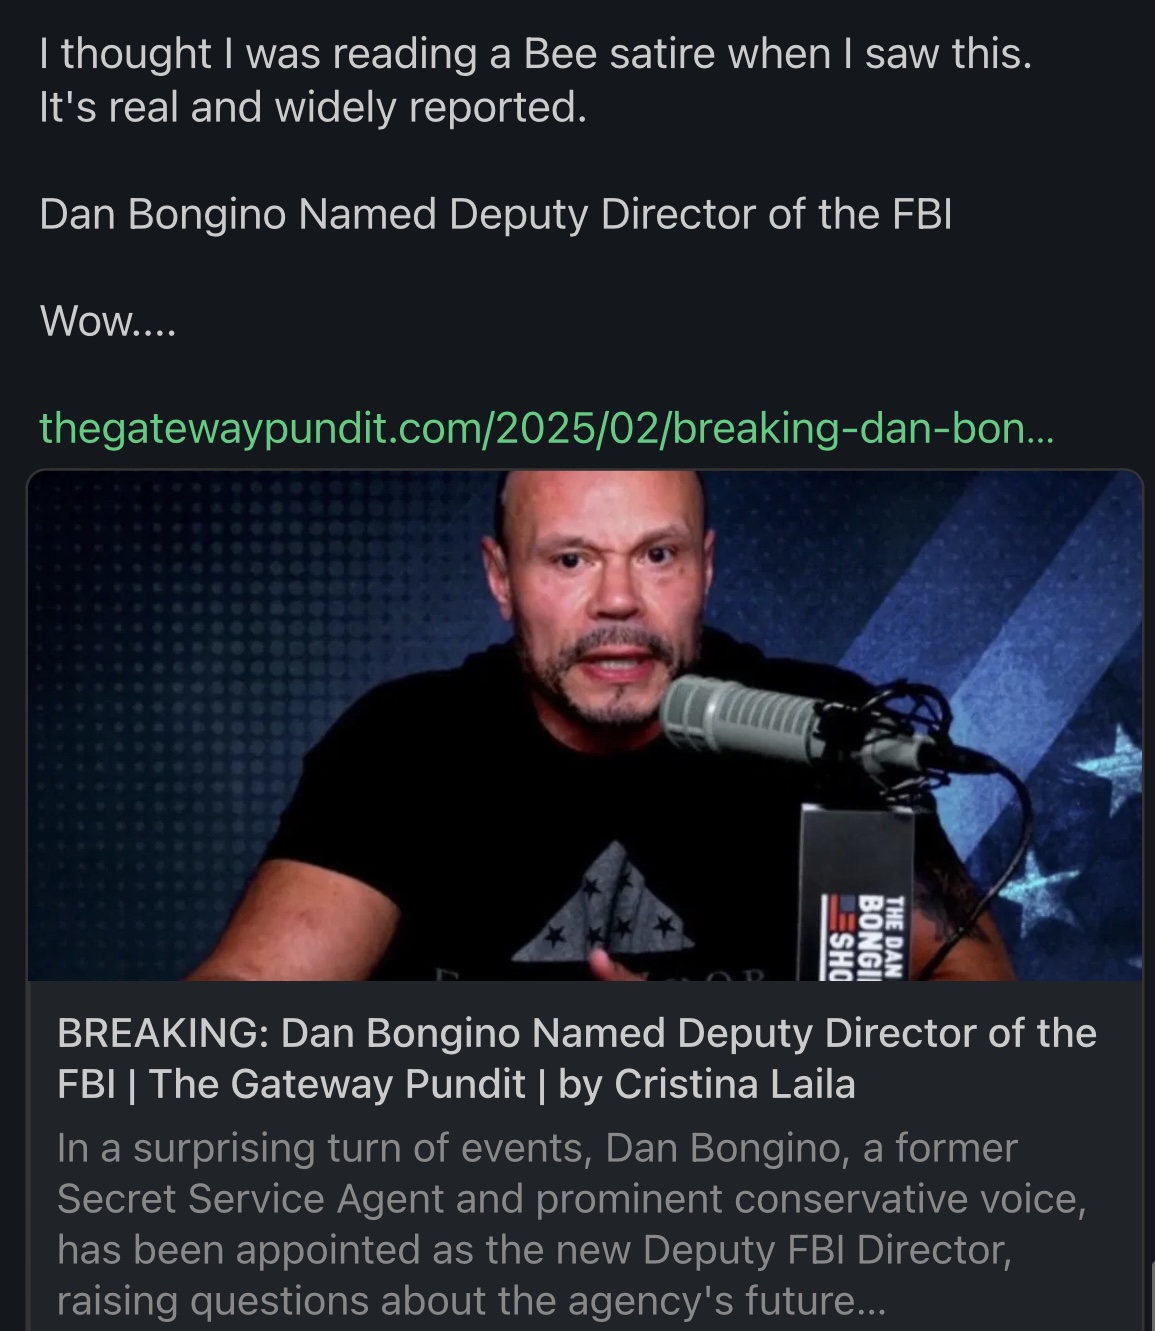Open the BREAKING headline on link card
Image resolution: width=1155 pixels, height=1331 pixels.
(x=577, y=1058)
